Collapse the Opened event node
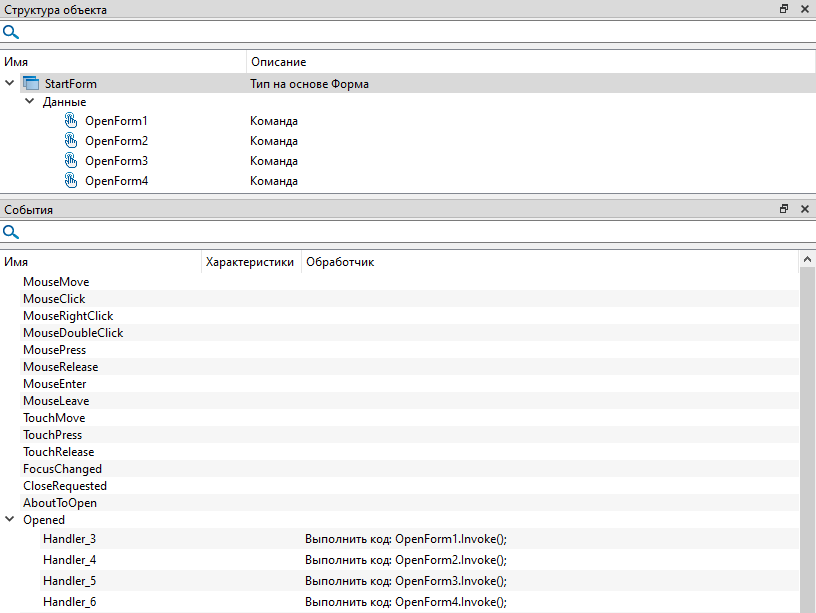816x613 pixels. 10,520
